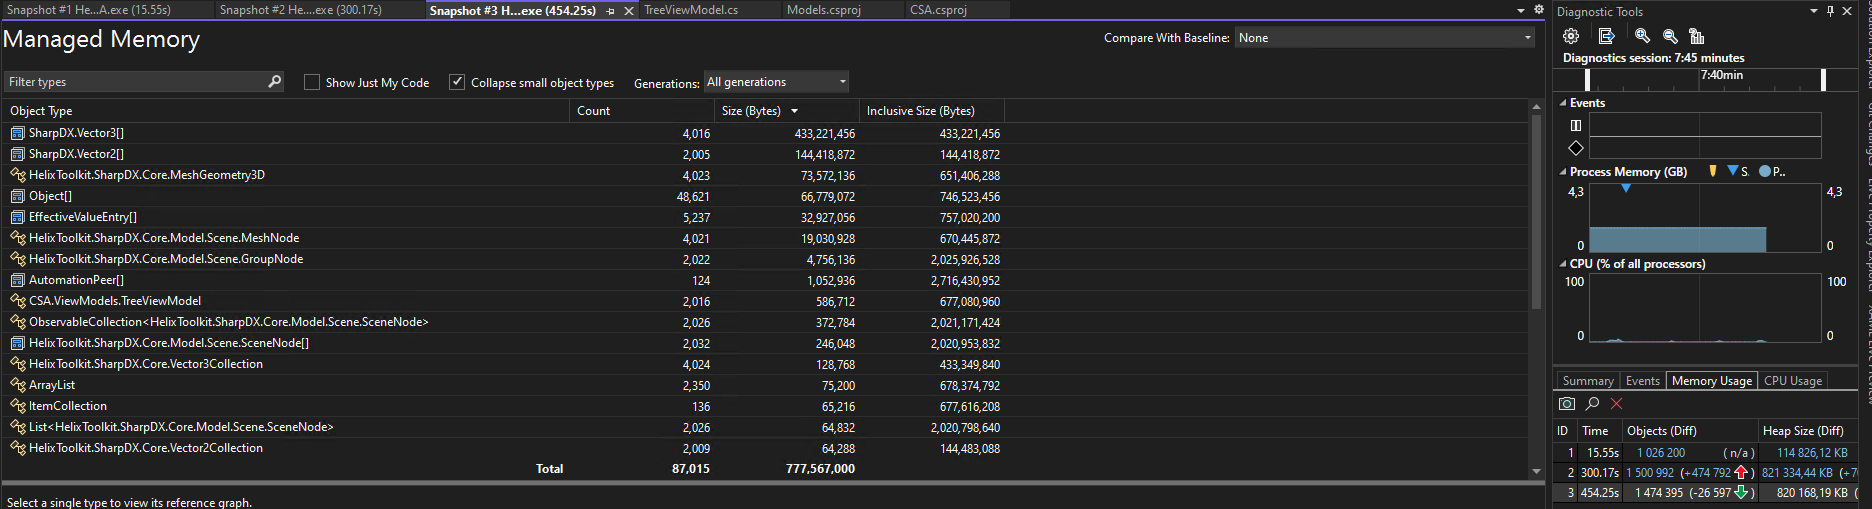Enable Show Just My Code checkbox
1872x509 pixels.
coord(312,82)
